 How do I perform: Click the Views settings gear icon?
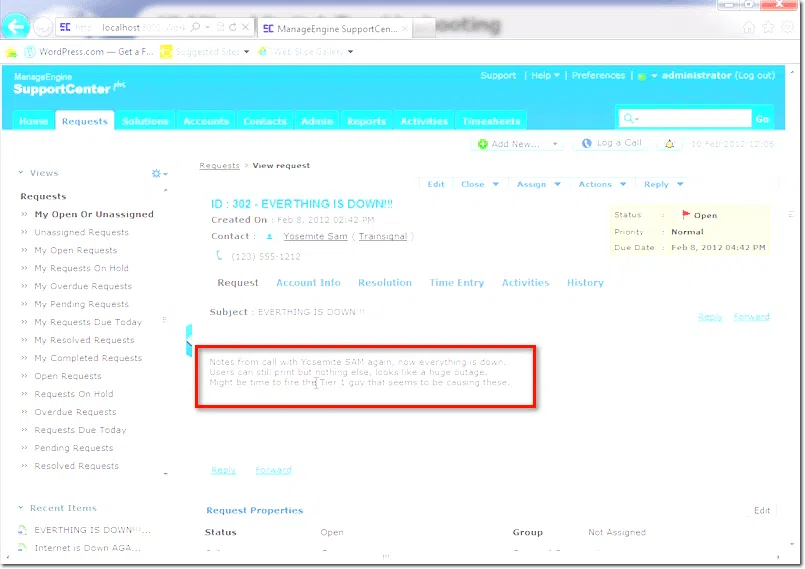coord(156,174)
